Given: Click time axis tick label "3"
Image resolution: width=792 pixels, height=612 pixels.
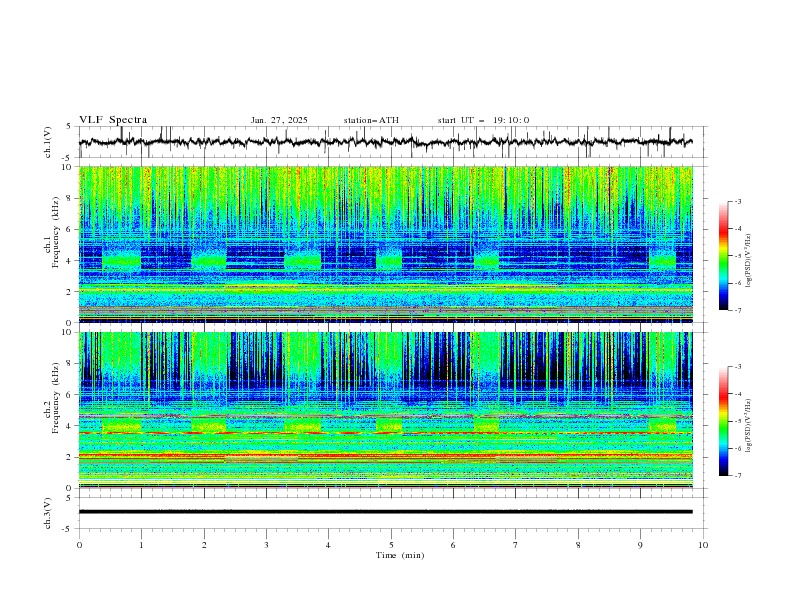Looking at the screenshot, I should coord(267,545).
